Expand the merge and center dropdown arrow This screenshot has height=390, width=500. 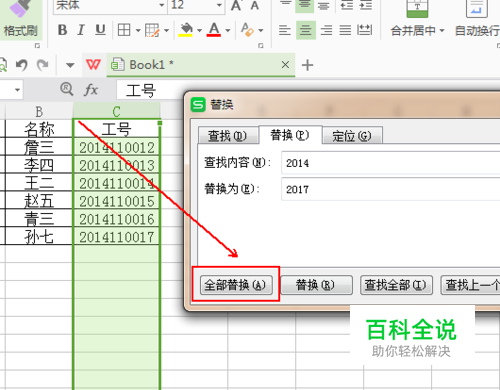click(x=442, y=31)
